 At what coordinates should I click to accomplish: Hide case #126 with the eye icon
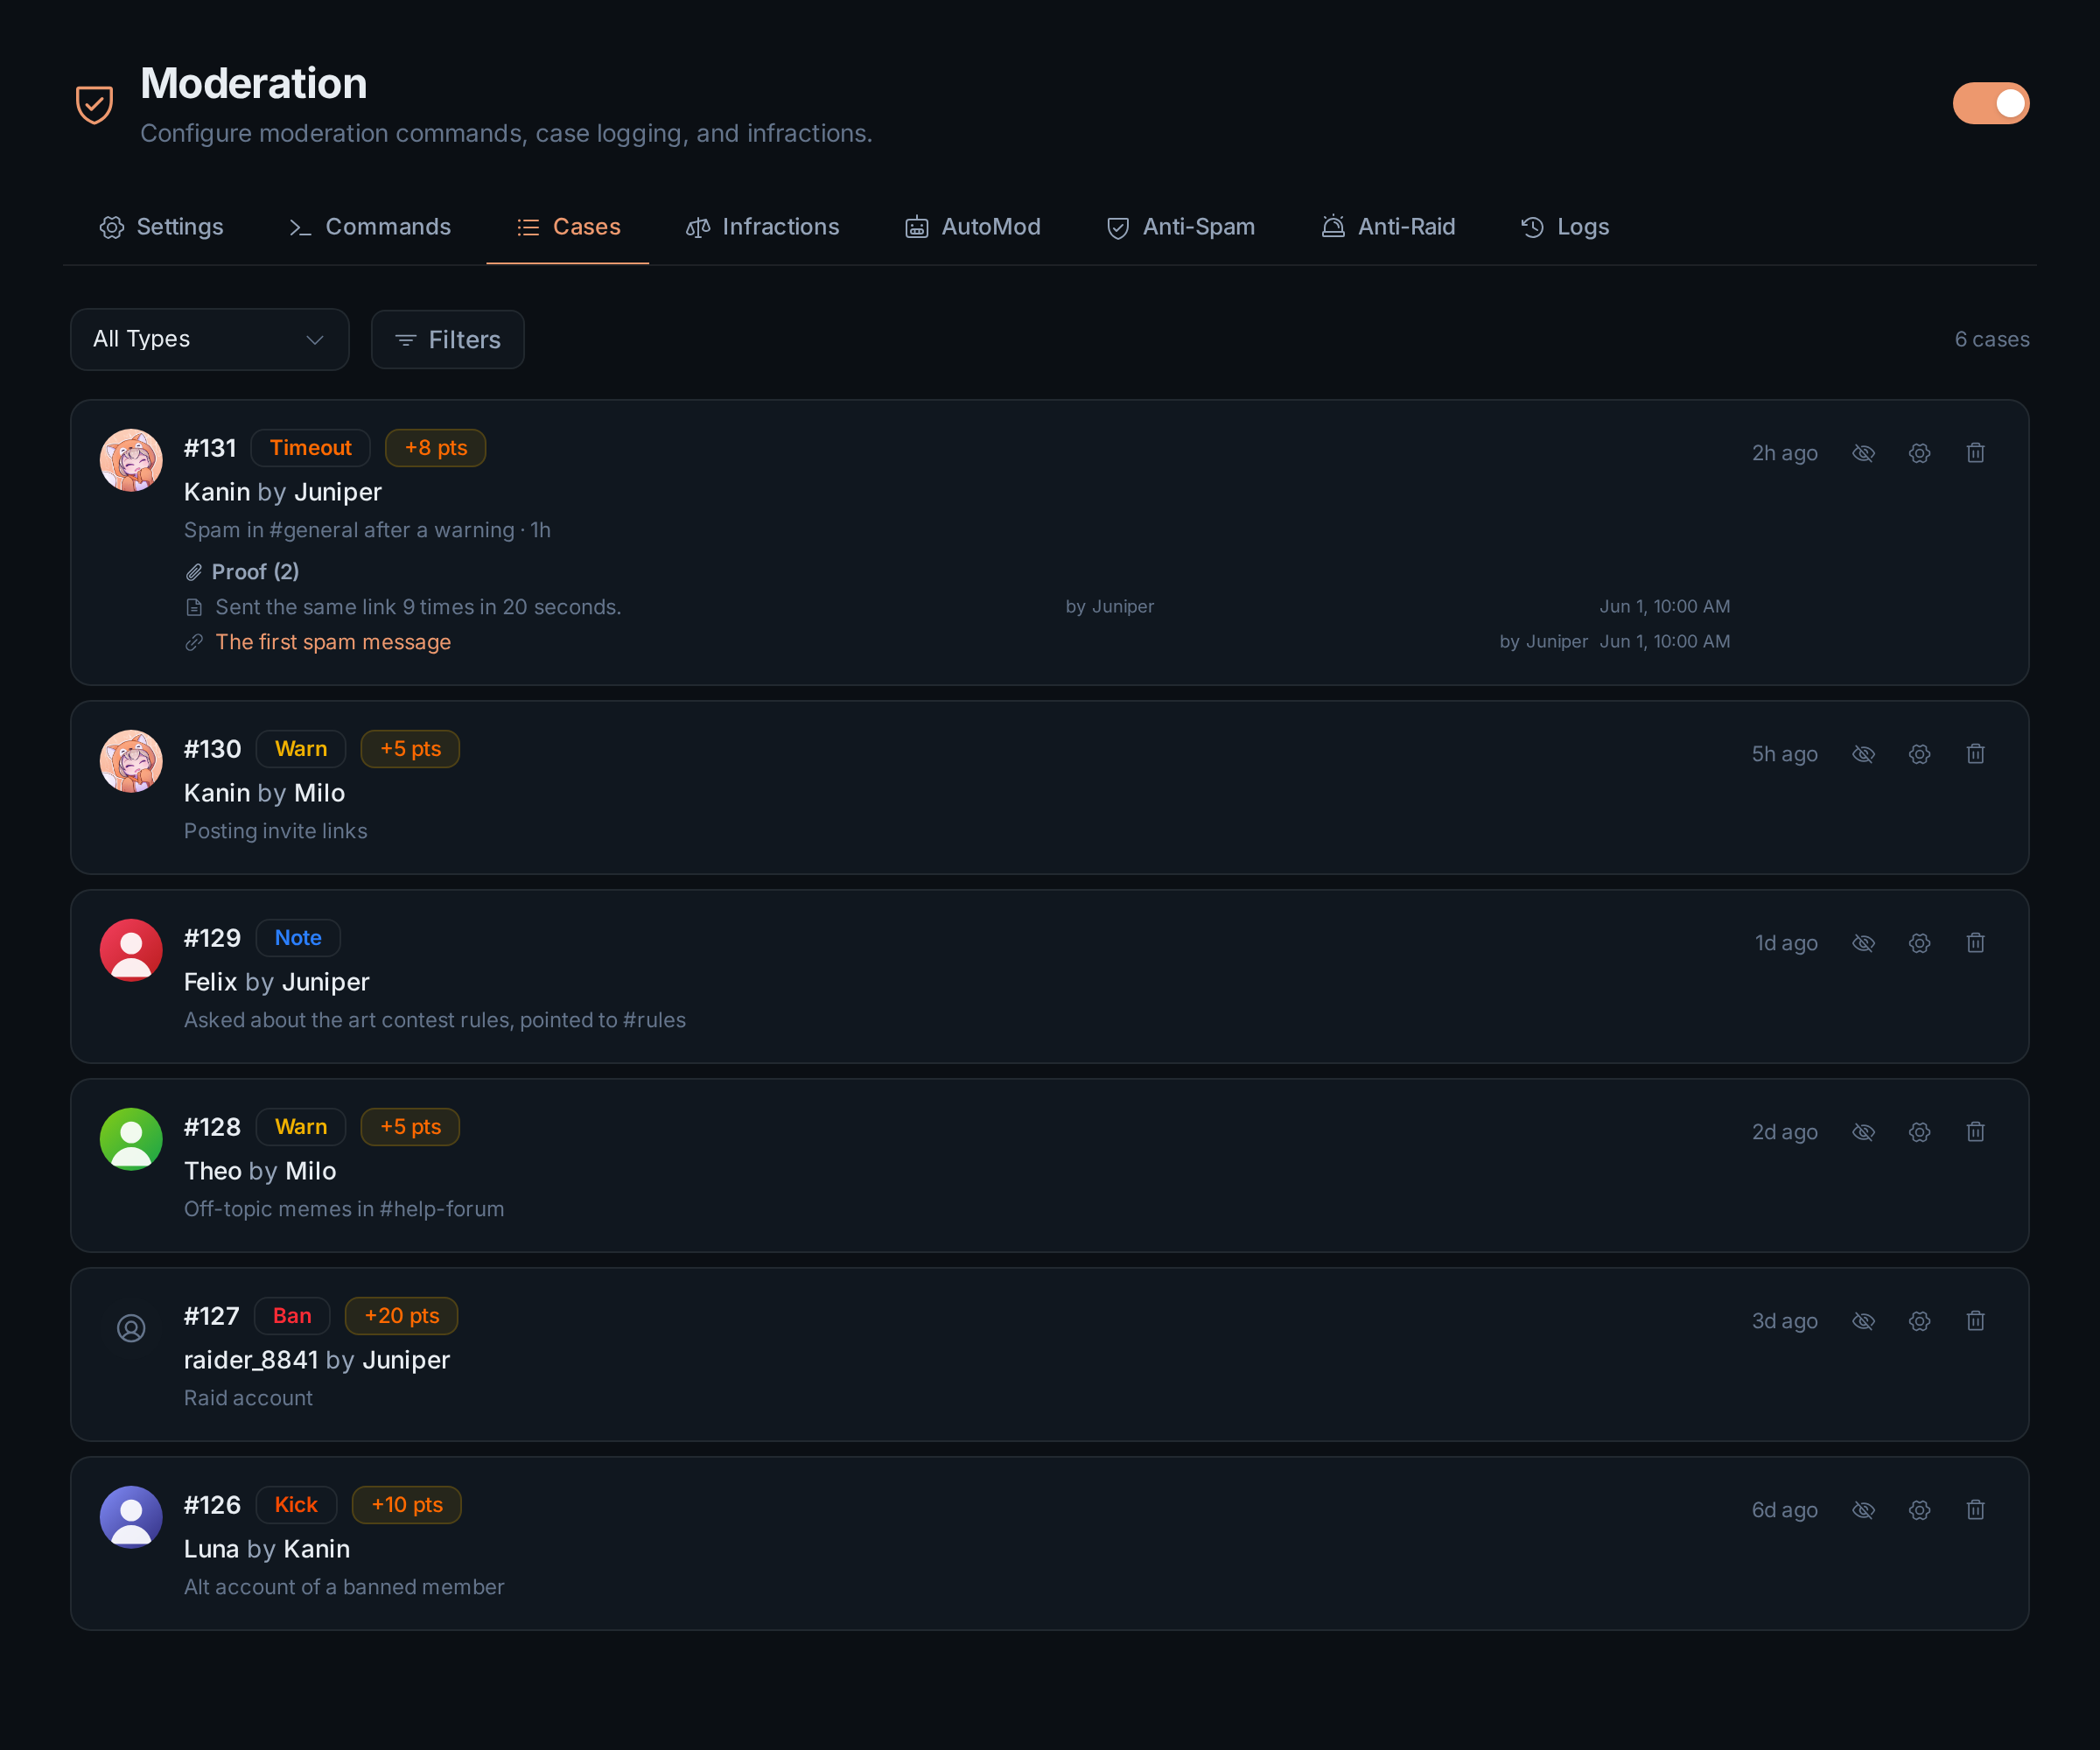click(1863, 1510)
